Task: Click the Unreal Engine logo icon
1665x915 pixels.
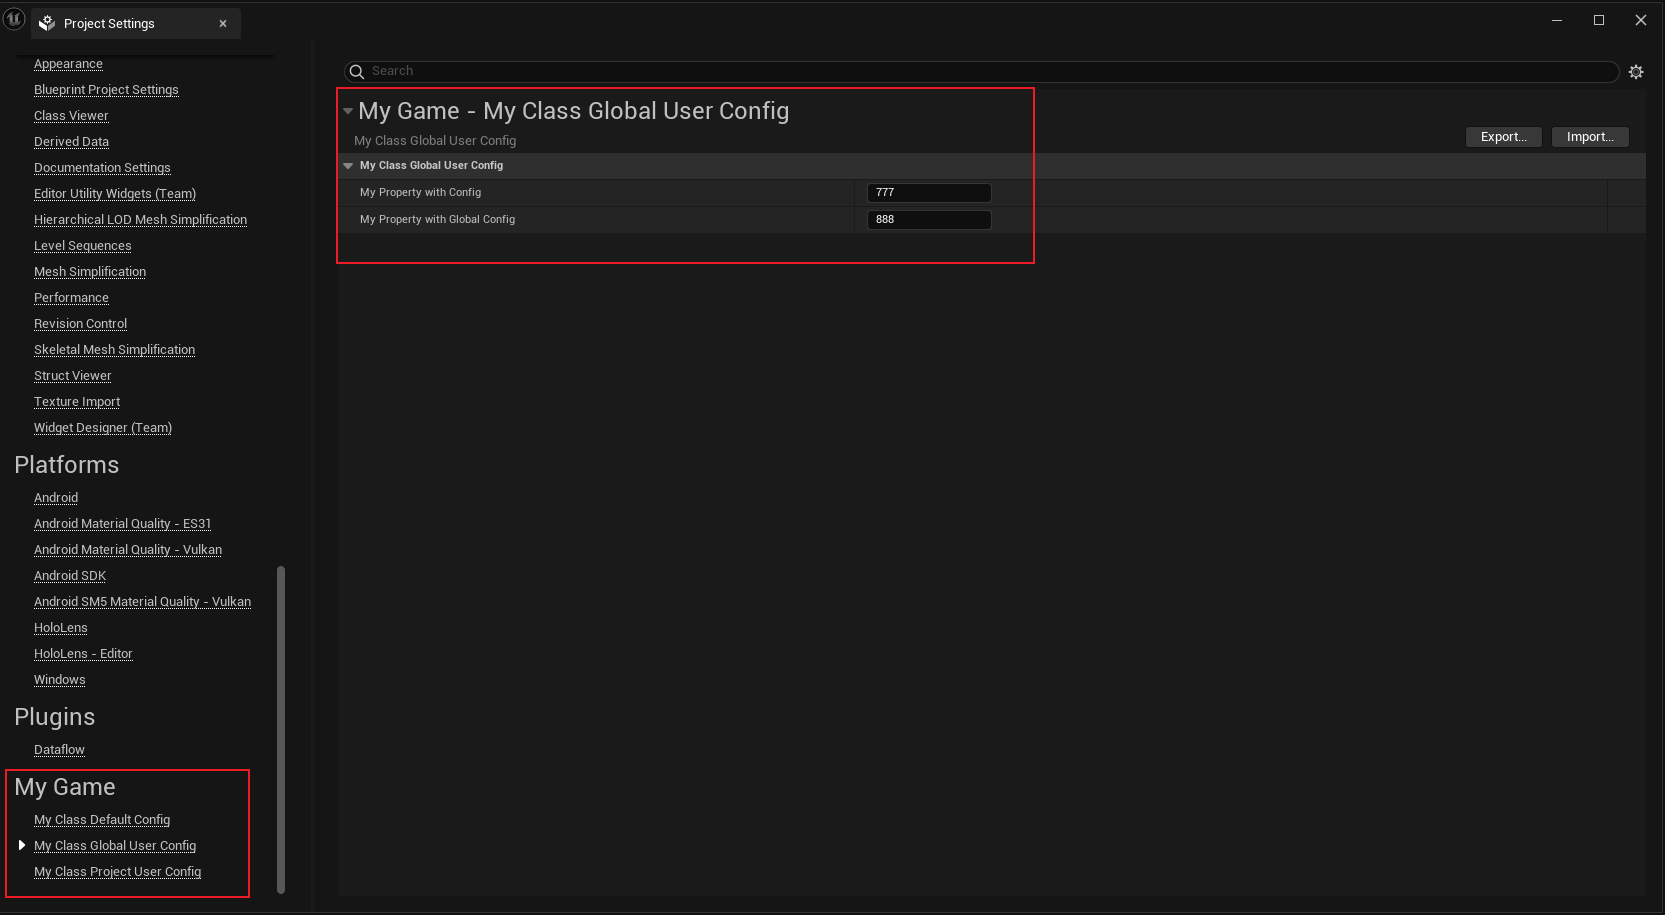Action: tap(14, 19)
